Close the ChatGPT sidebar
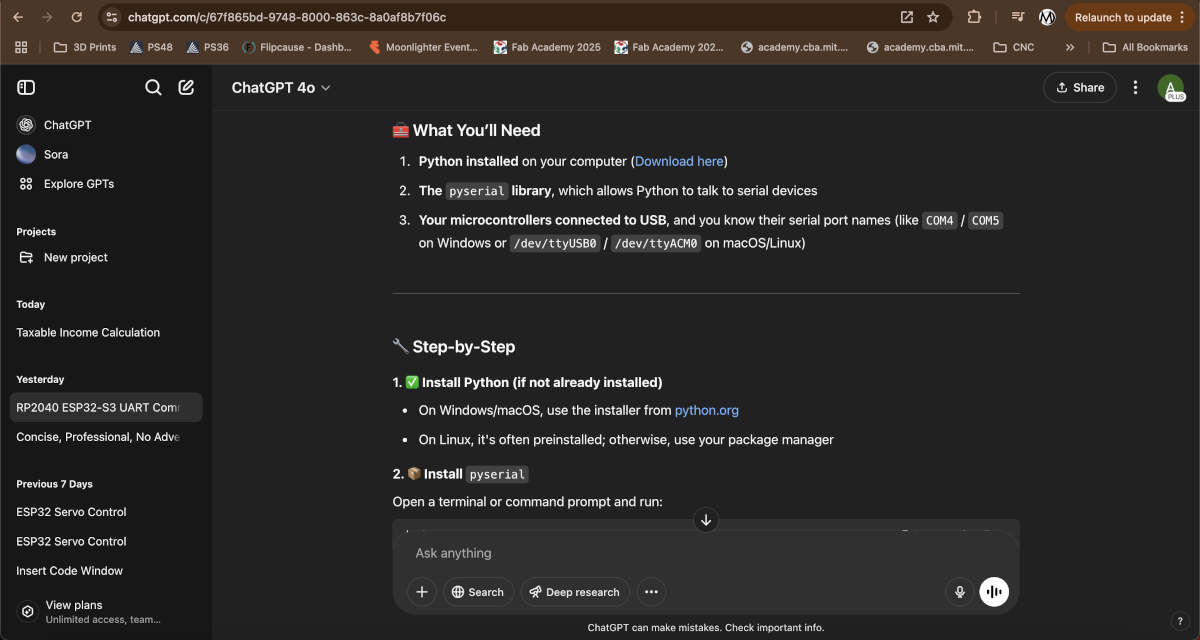 pyautogui.click(x=26, y=87)
